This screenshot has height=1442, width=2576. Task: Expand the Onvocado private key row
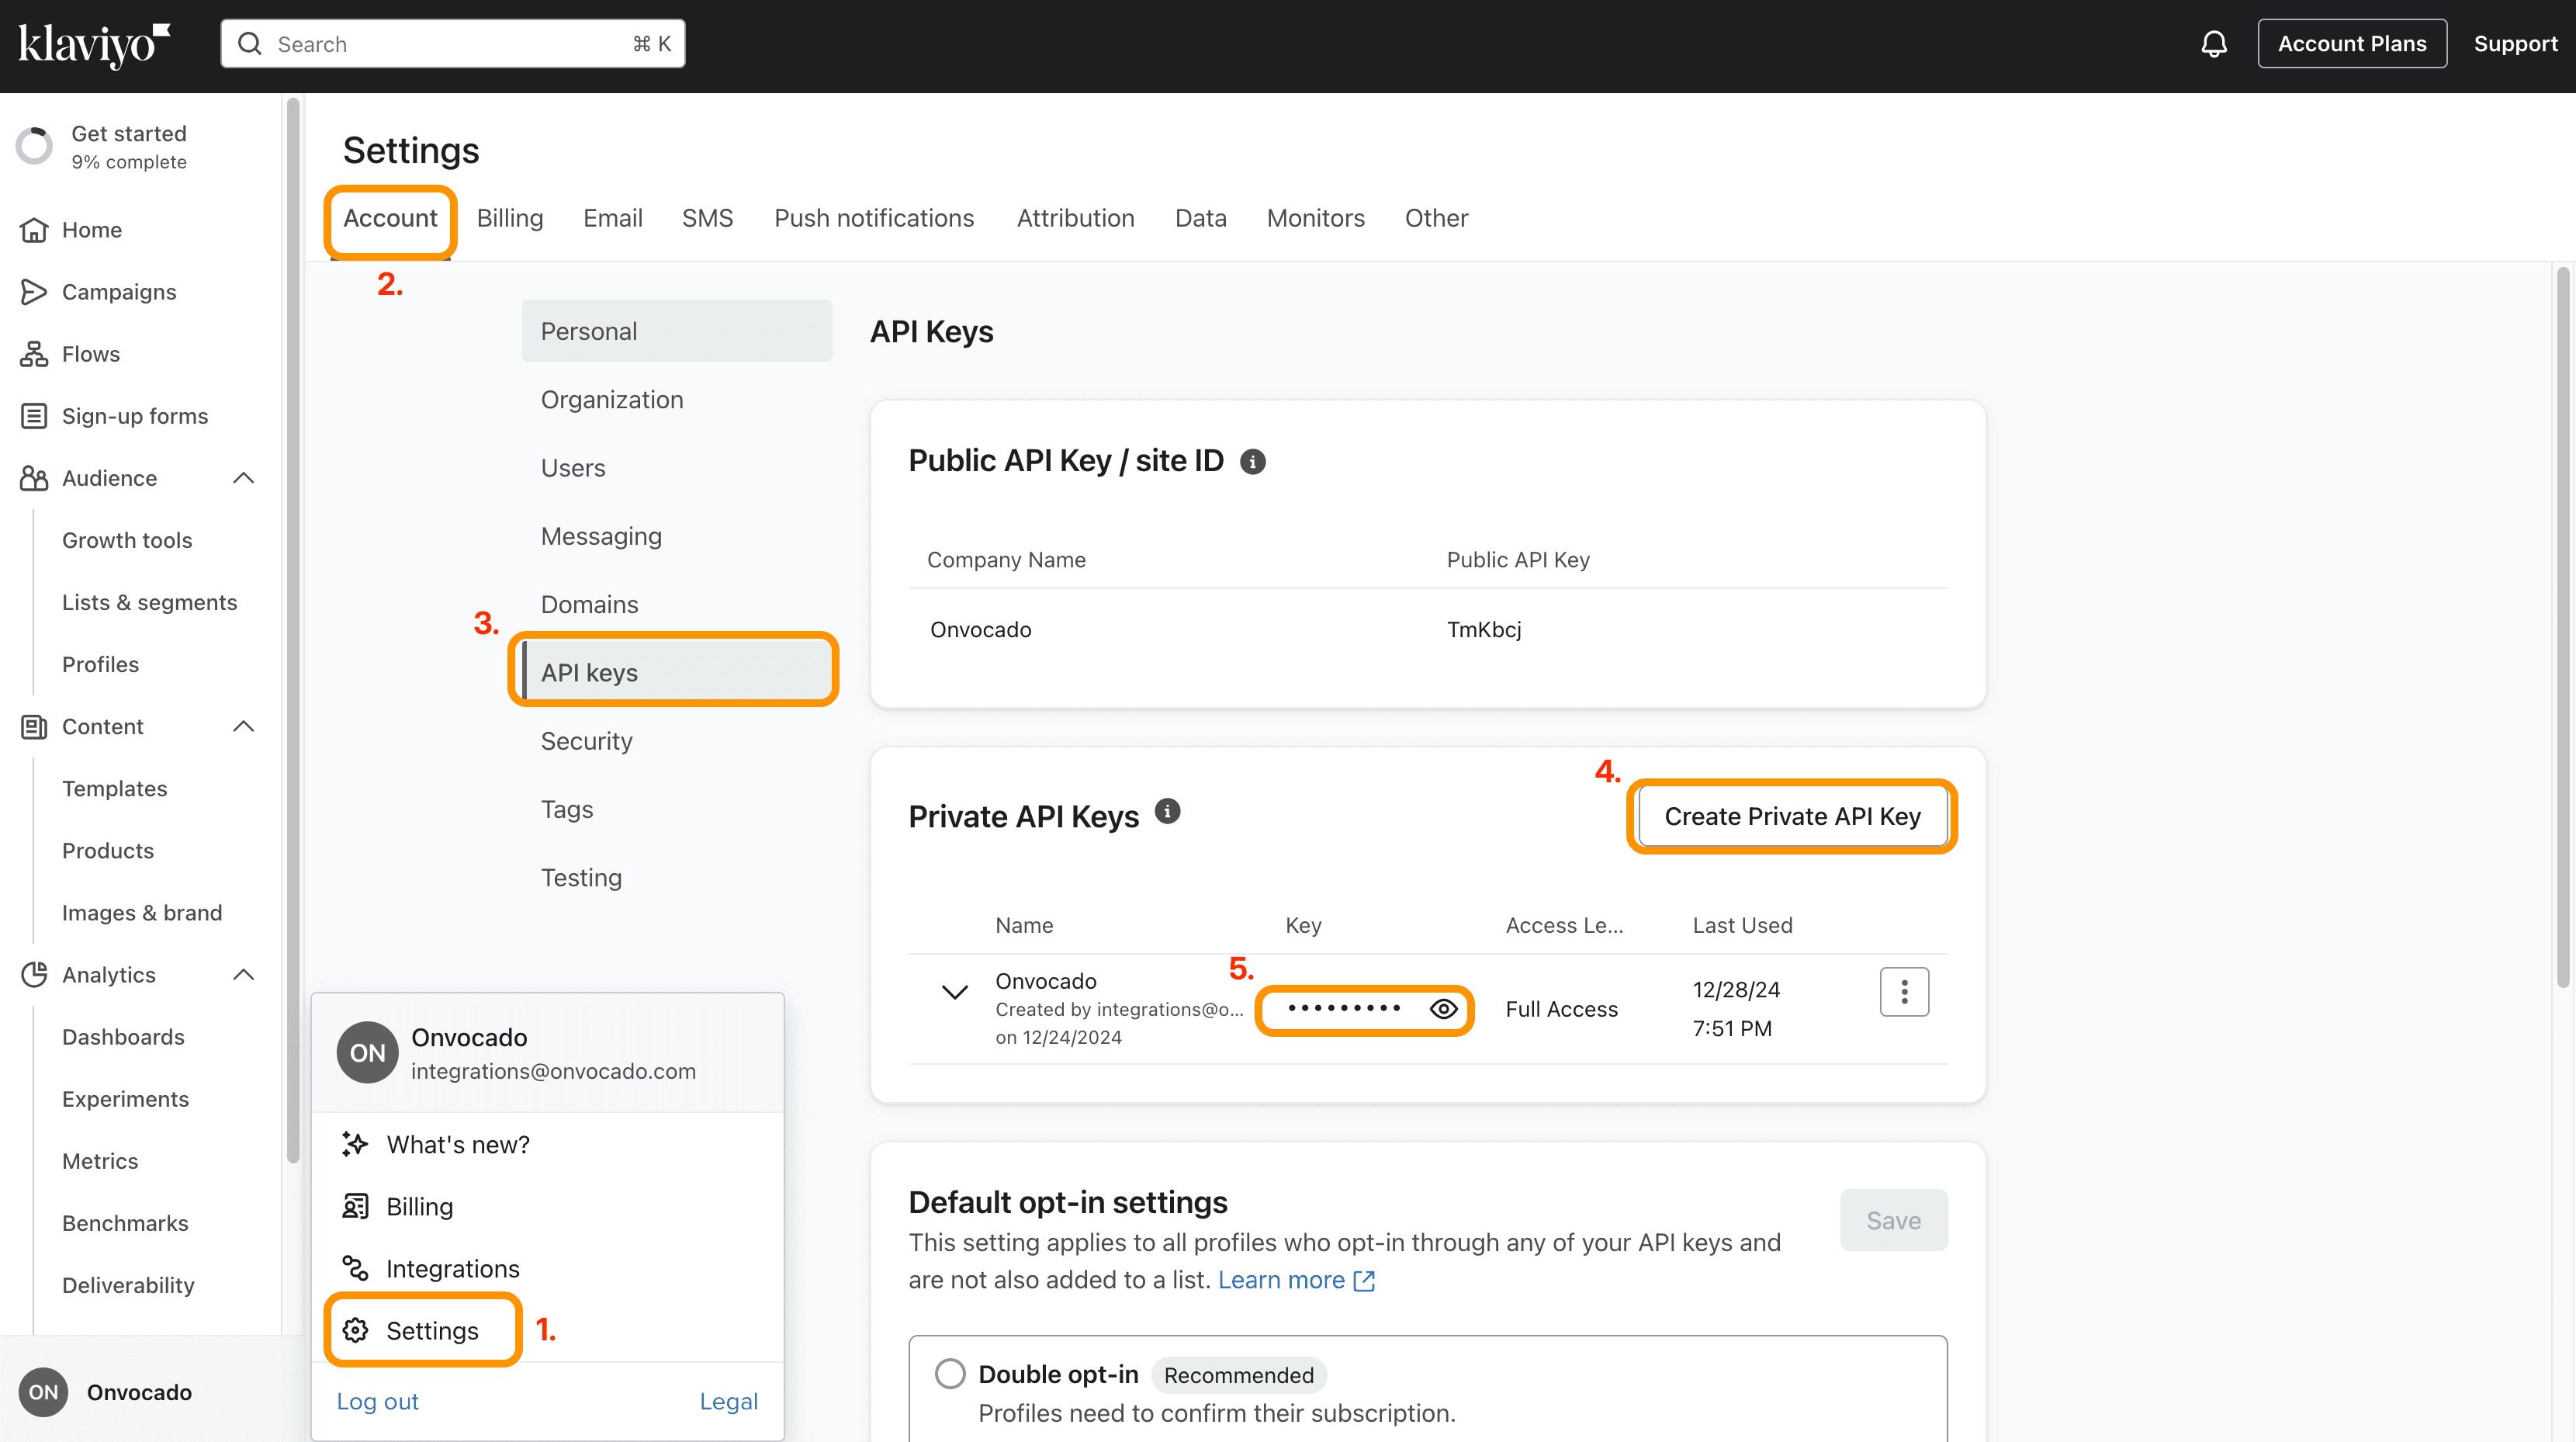click(955, 992)
